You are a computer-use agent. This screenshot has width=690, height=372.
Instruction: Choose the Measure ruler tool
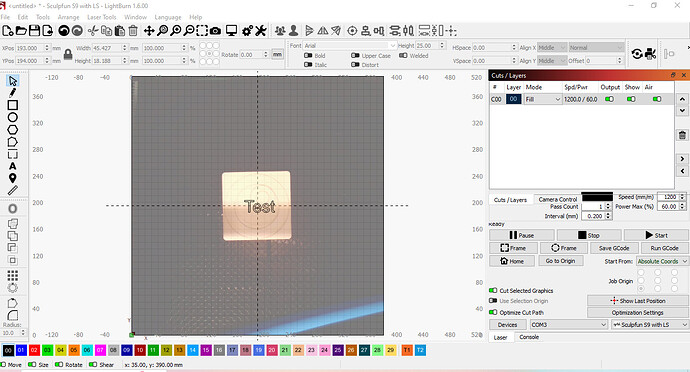click(13, 190)
